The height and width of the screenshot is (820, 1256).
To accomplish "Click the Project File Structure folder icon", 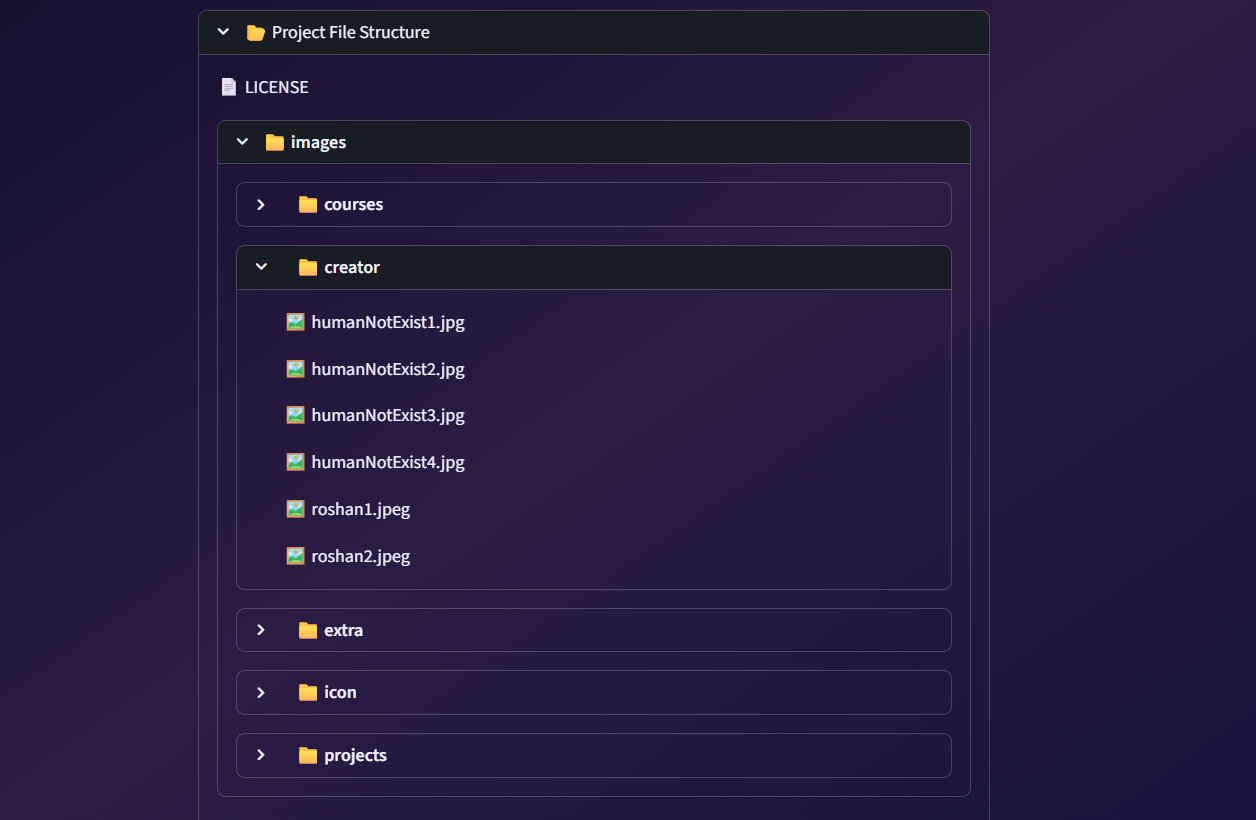I will tap(254, 31).
